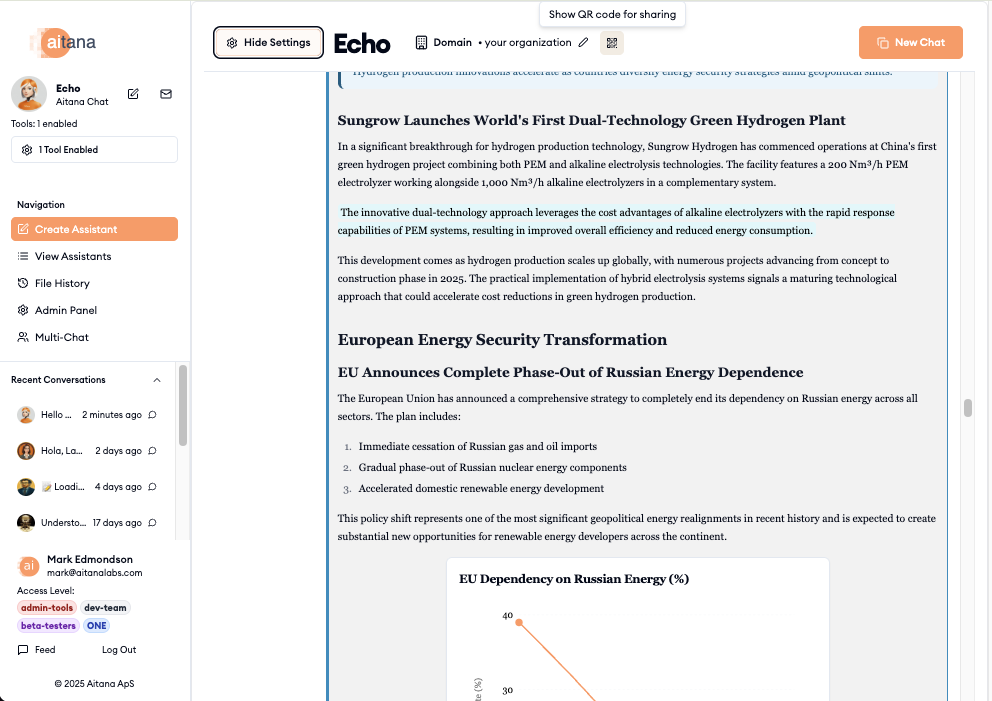This screenshot has width=992, height=701.
Task: Collapse the Recent Conversations section
Action: (x=156, y=380)
